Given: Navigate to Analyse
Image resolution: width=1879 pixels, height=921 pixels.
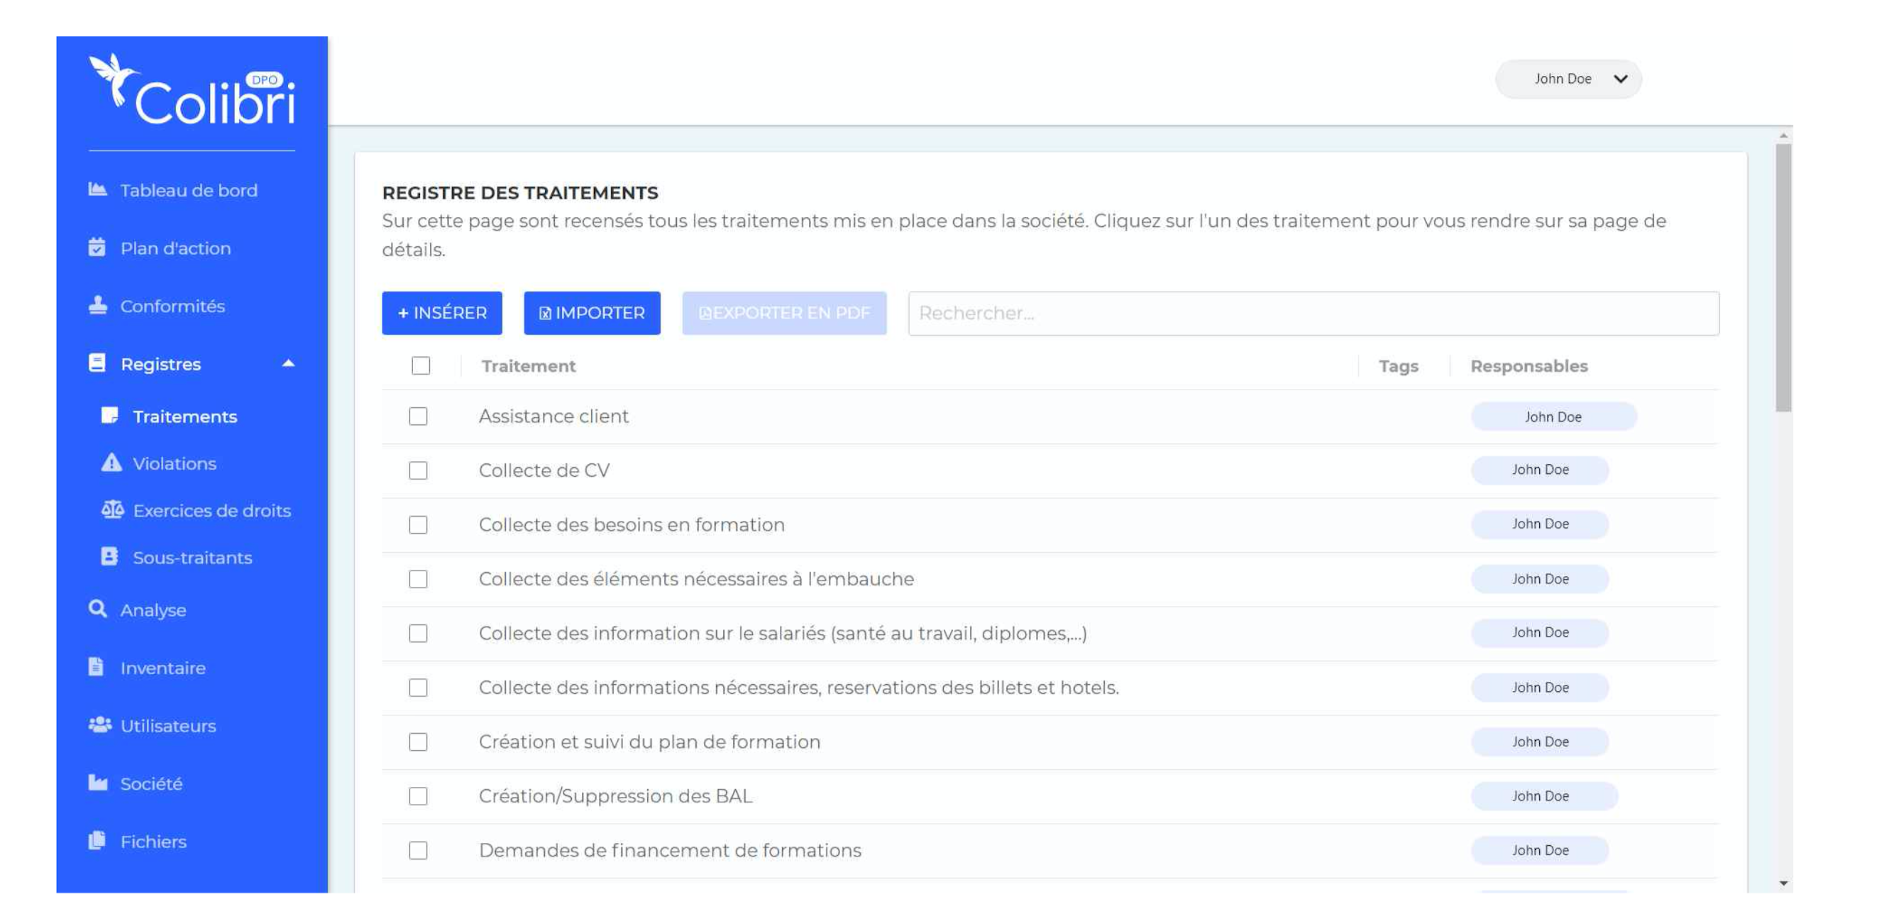Looking at the screenshot, I should [153, 610].
